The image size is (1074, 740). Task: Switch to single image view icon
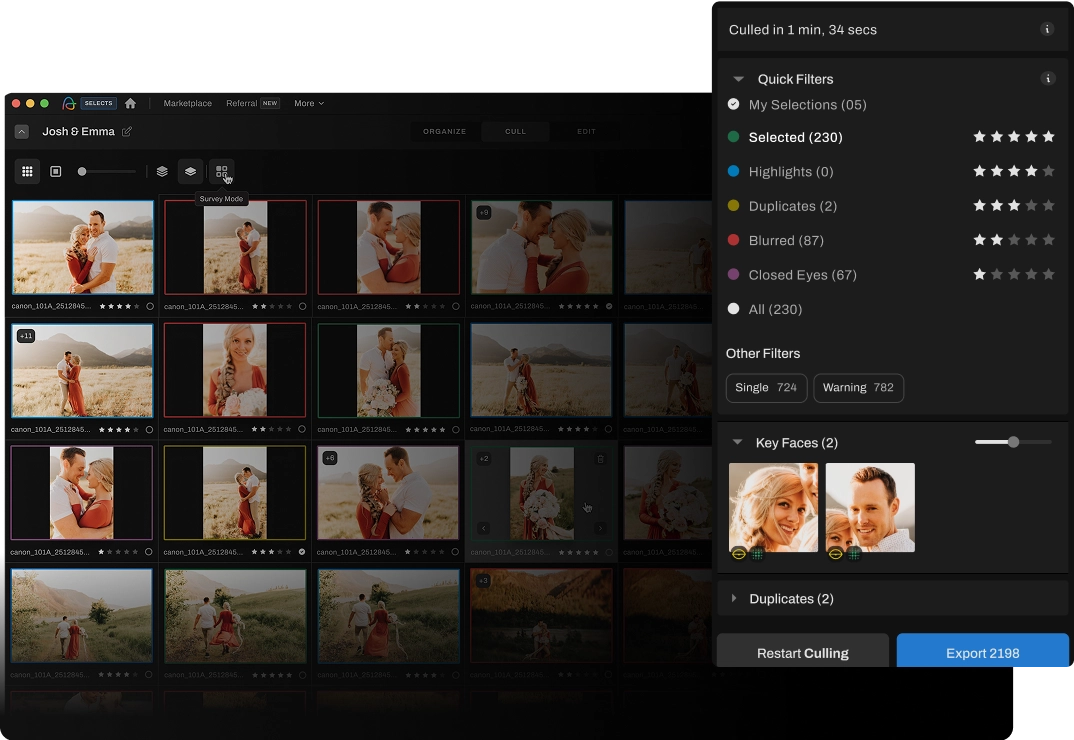click(x=56, y=171)
